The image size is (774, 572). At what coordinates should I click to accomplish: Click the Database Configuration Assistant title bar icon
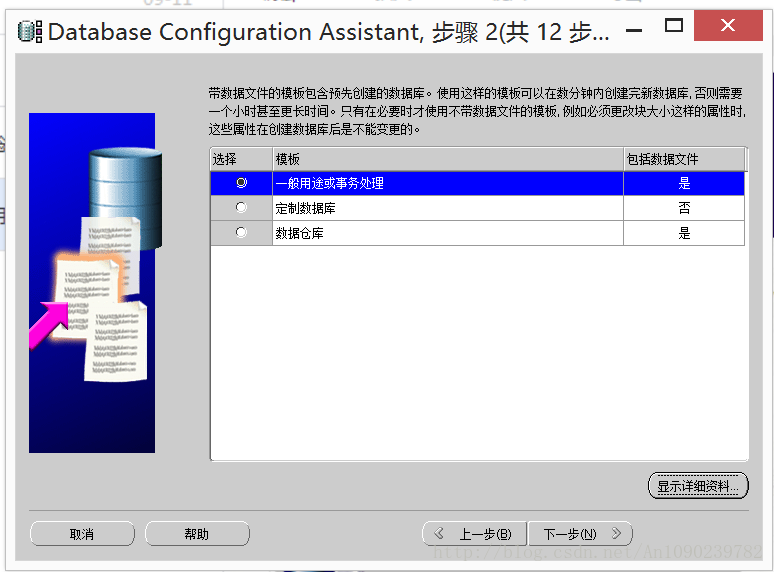click(x=30, y=32)
